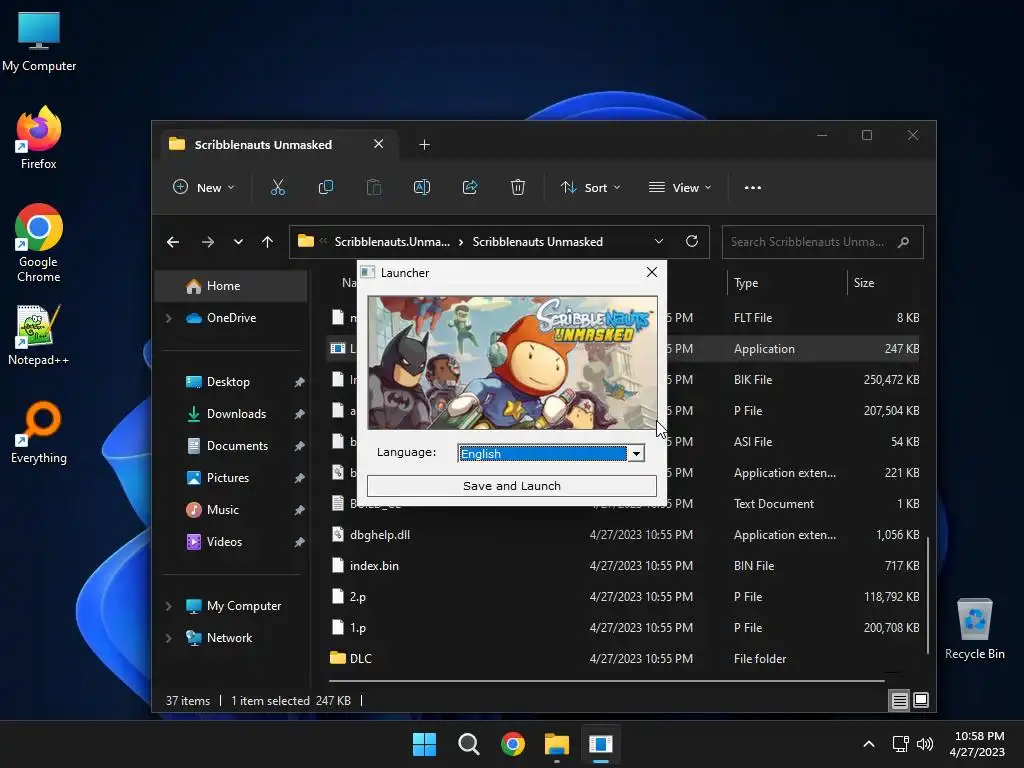This screenshot has width=1024, height=768.
Task: Click the Type column header
Action: pyautogui.click(x=746, y=283)
